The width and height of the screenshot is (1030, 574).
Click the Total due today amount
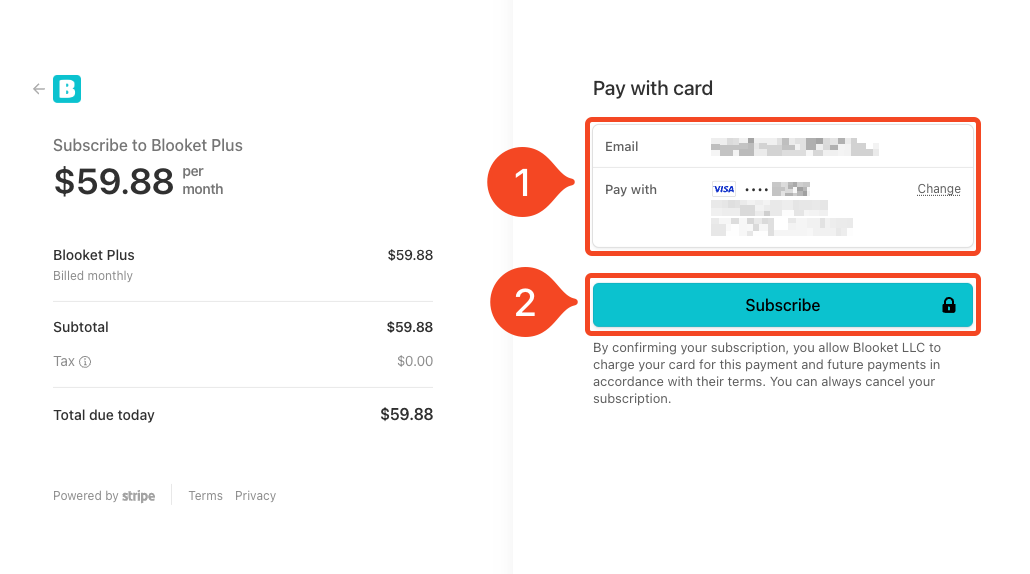tap(407, 414)
